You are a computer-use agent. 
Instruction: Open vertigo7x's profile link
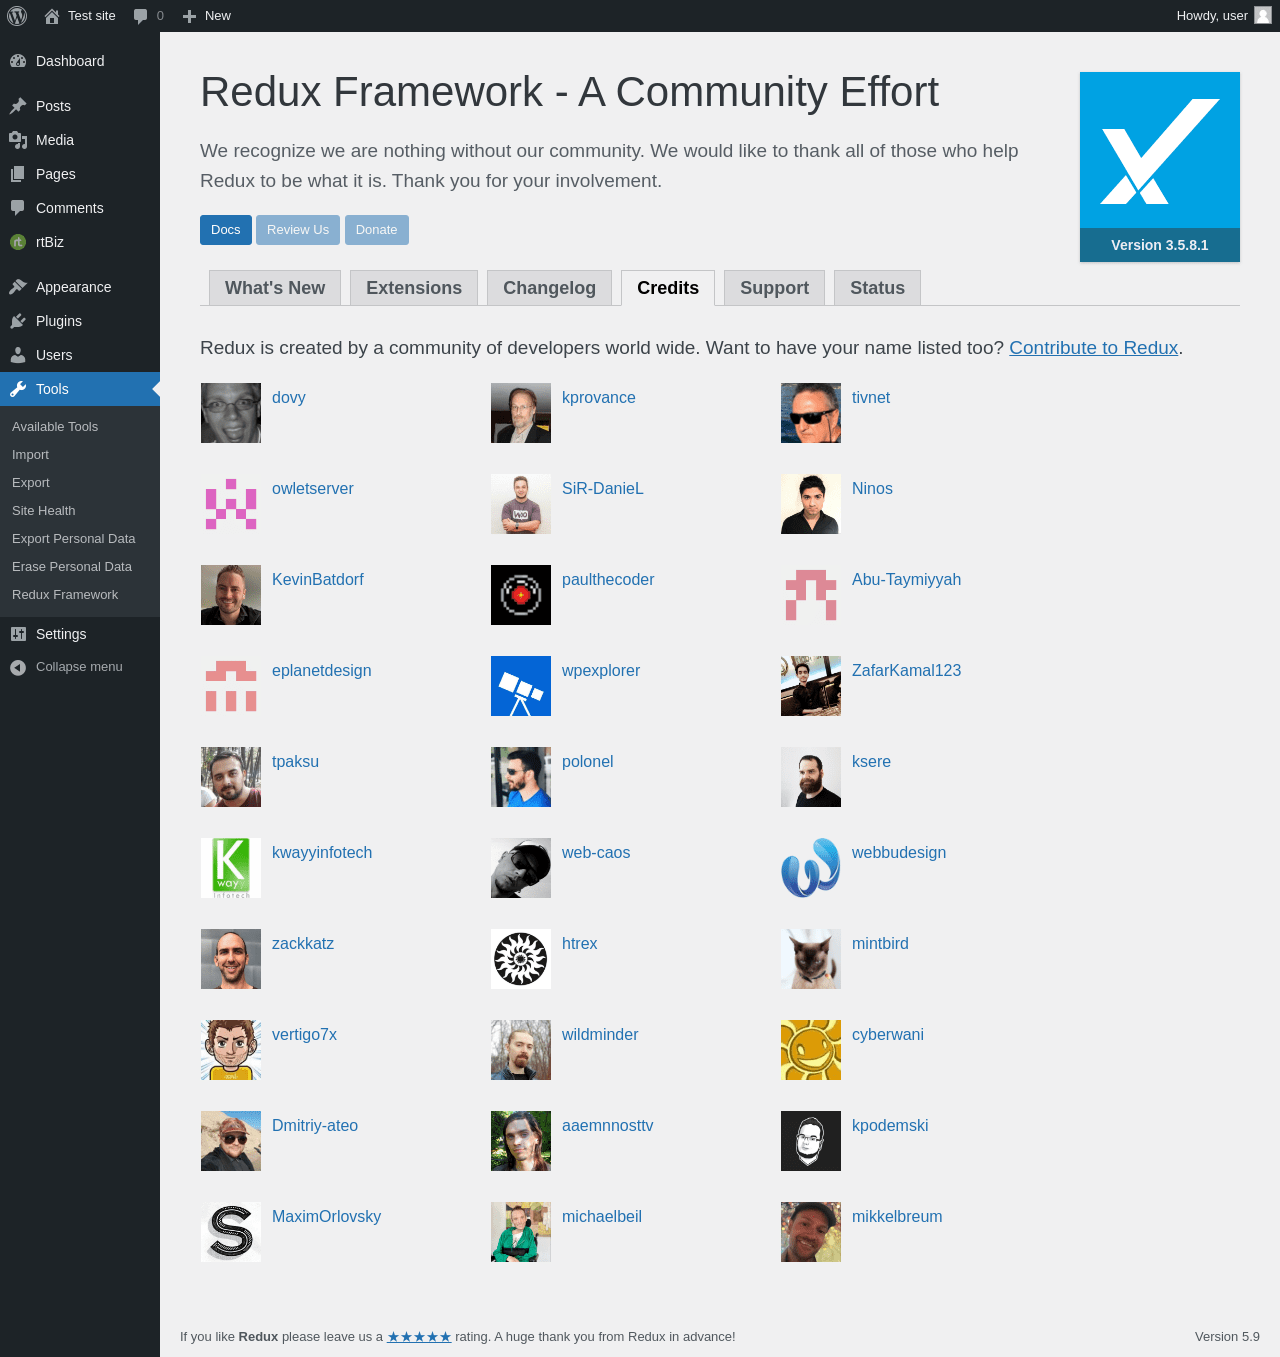(x=304, y=1035)
